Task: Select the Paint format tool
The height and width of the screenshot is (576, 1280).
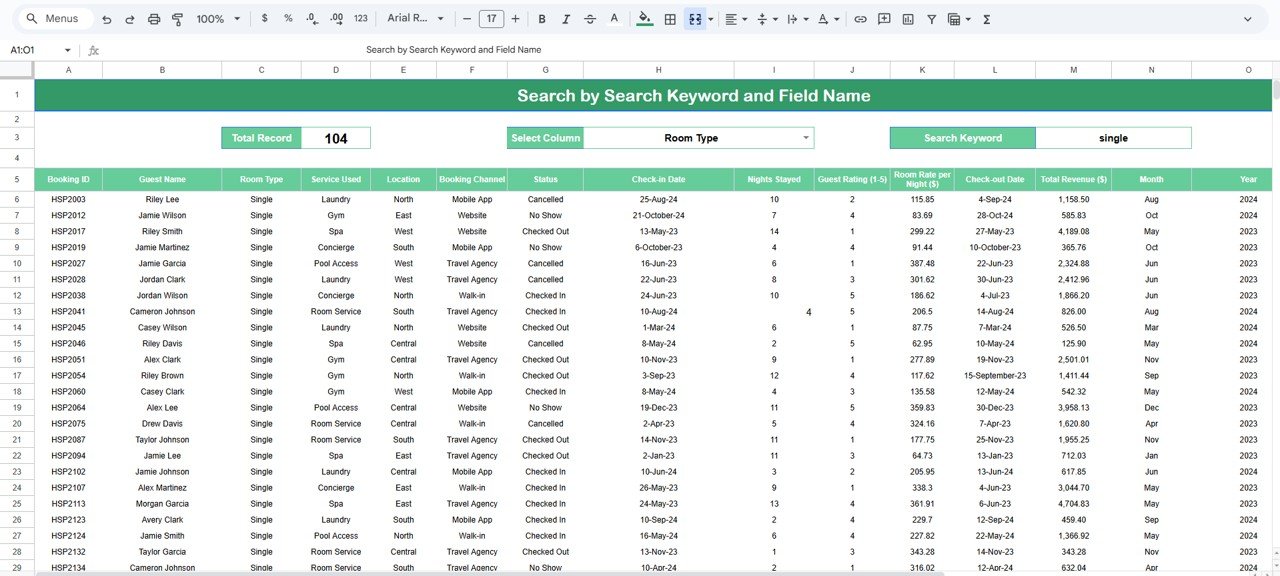Action: tap(177, 19)
